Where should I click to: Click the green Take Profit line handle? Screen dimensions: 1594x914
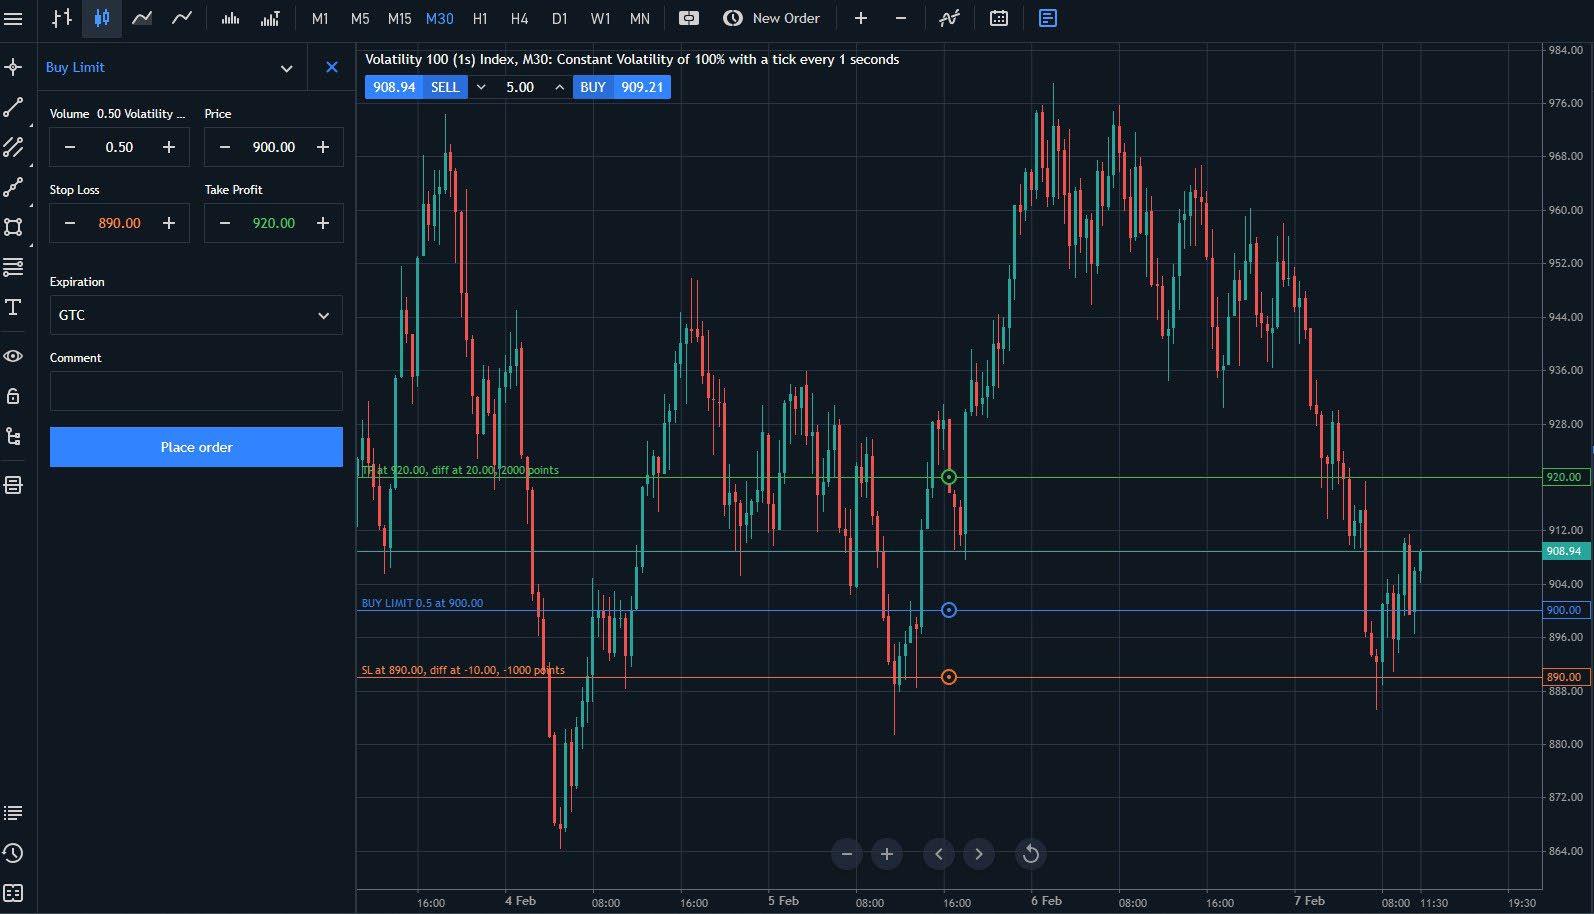(x=949, y=477)
